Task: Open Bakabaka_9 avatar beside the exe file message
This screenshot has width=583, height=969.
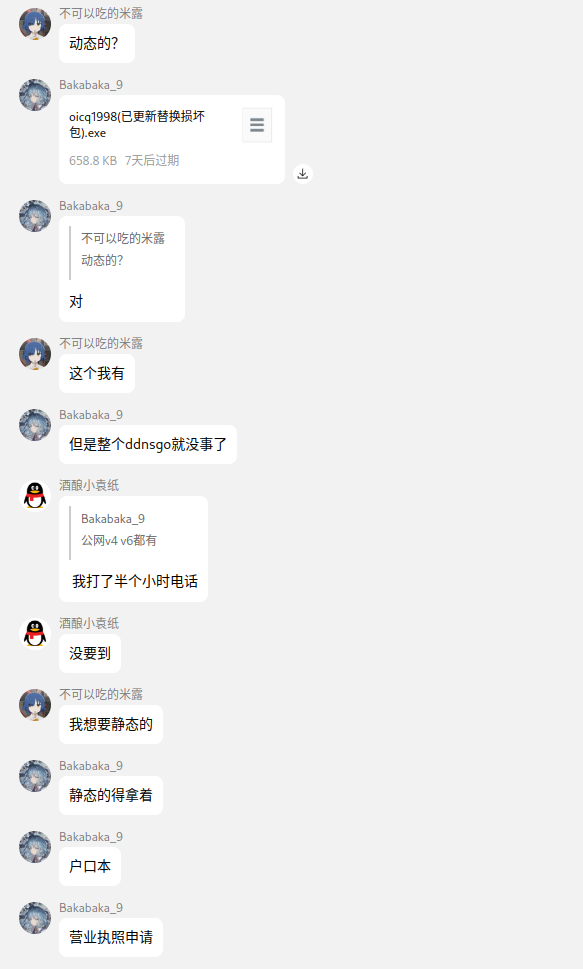Action: point(35,95)
